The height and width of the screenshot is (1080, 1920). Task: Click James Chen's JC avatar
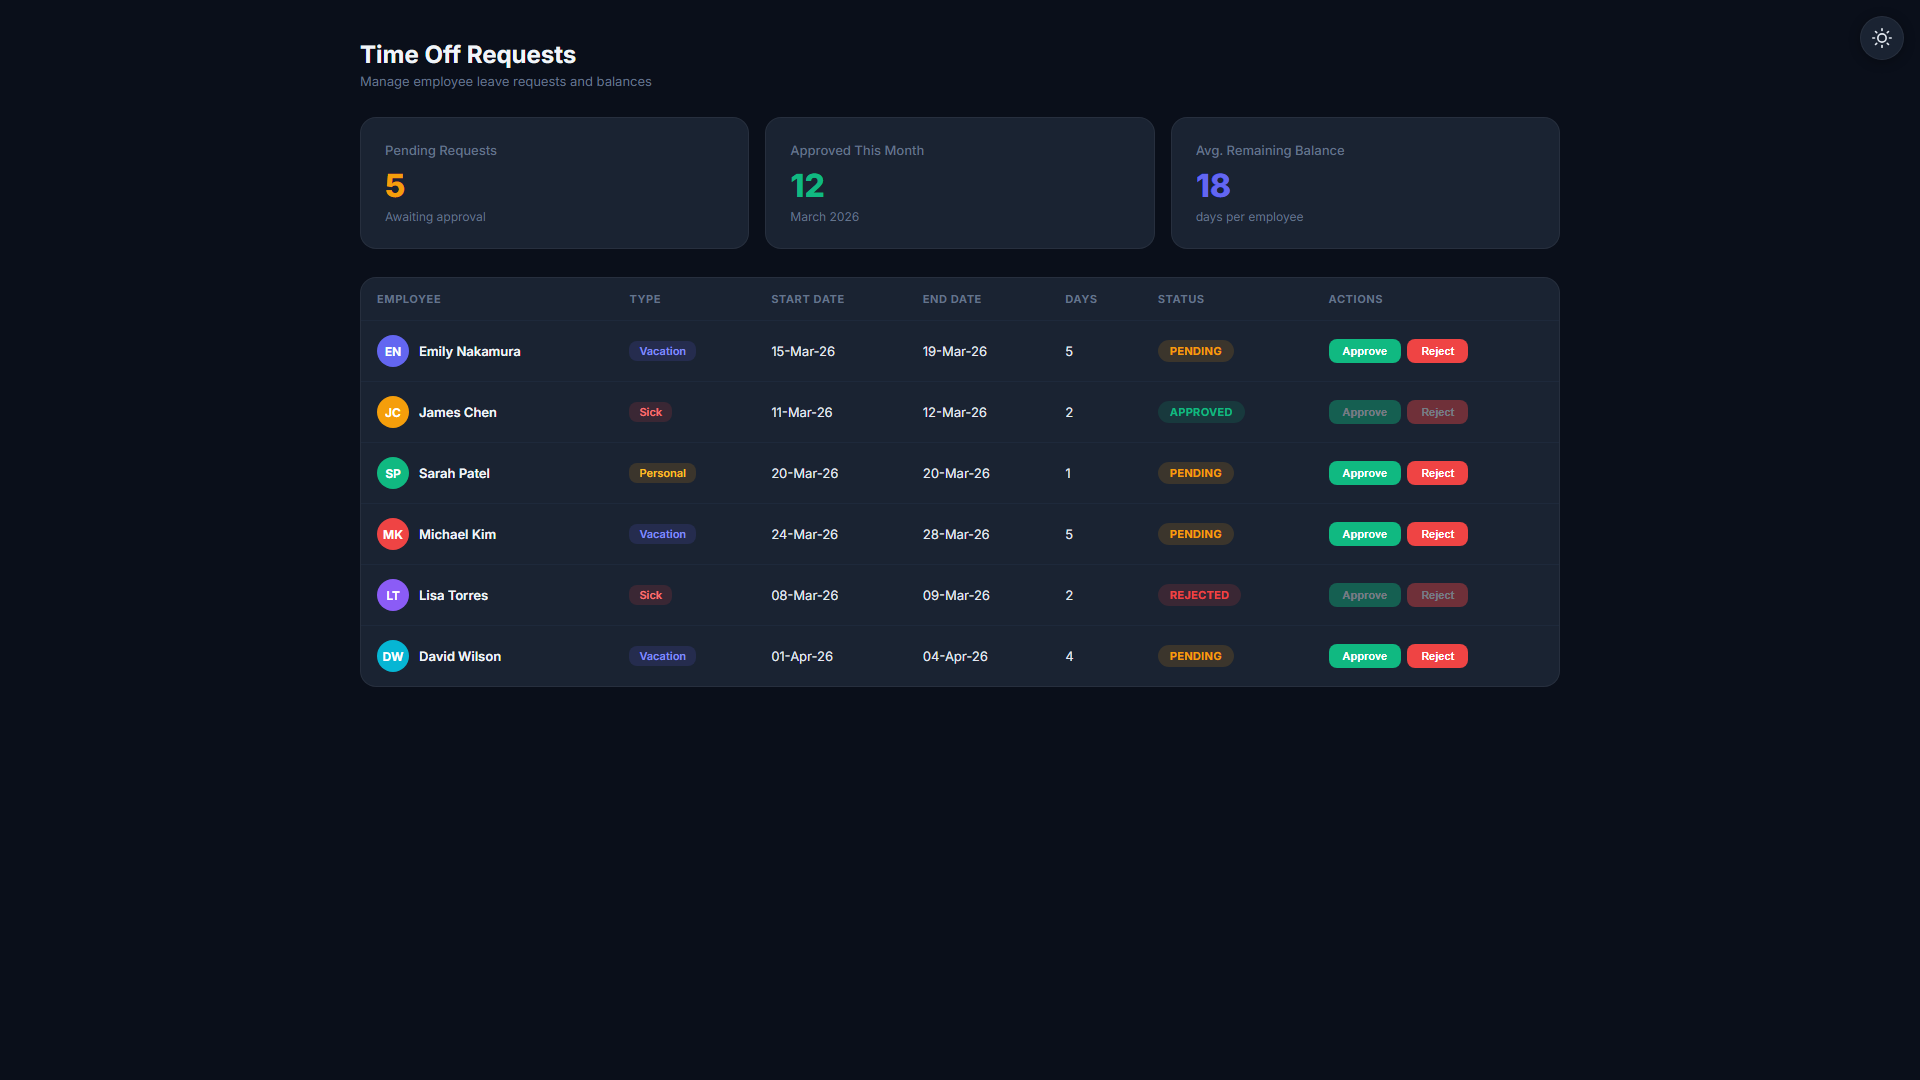click(393, 412)
